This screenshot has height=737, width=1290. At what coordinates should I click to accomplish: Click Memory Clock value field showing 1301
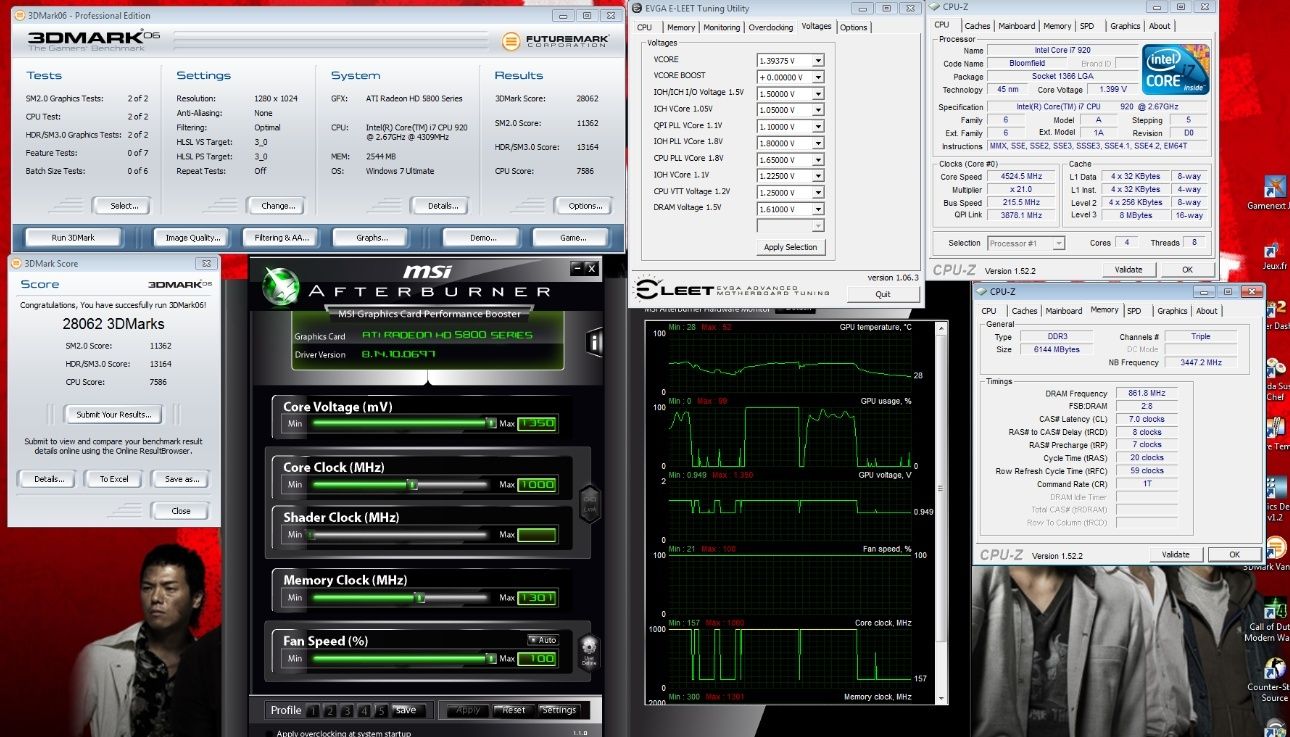[536, 598]
